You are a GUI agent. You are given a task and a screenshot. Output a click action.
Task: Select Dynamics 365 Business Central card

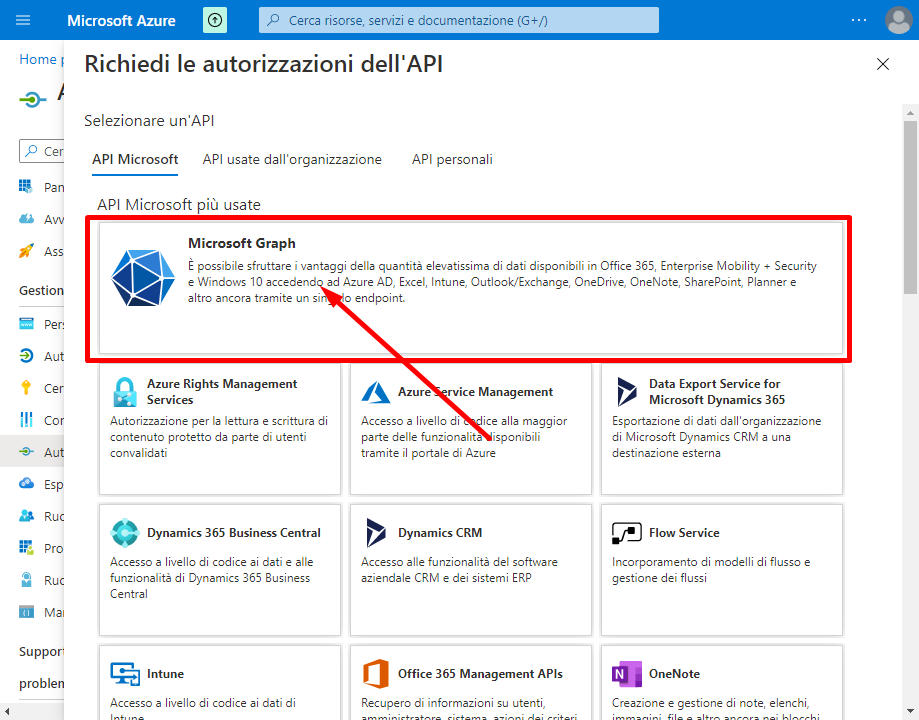tap(220, 570)
